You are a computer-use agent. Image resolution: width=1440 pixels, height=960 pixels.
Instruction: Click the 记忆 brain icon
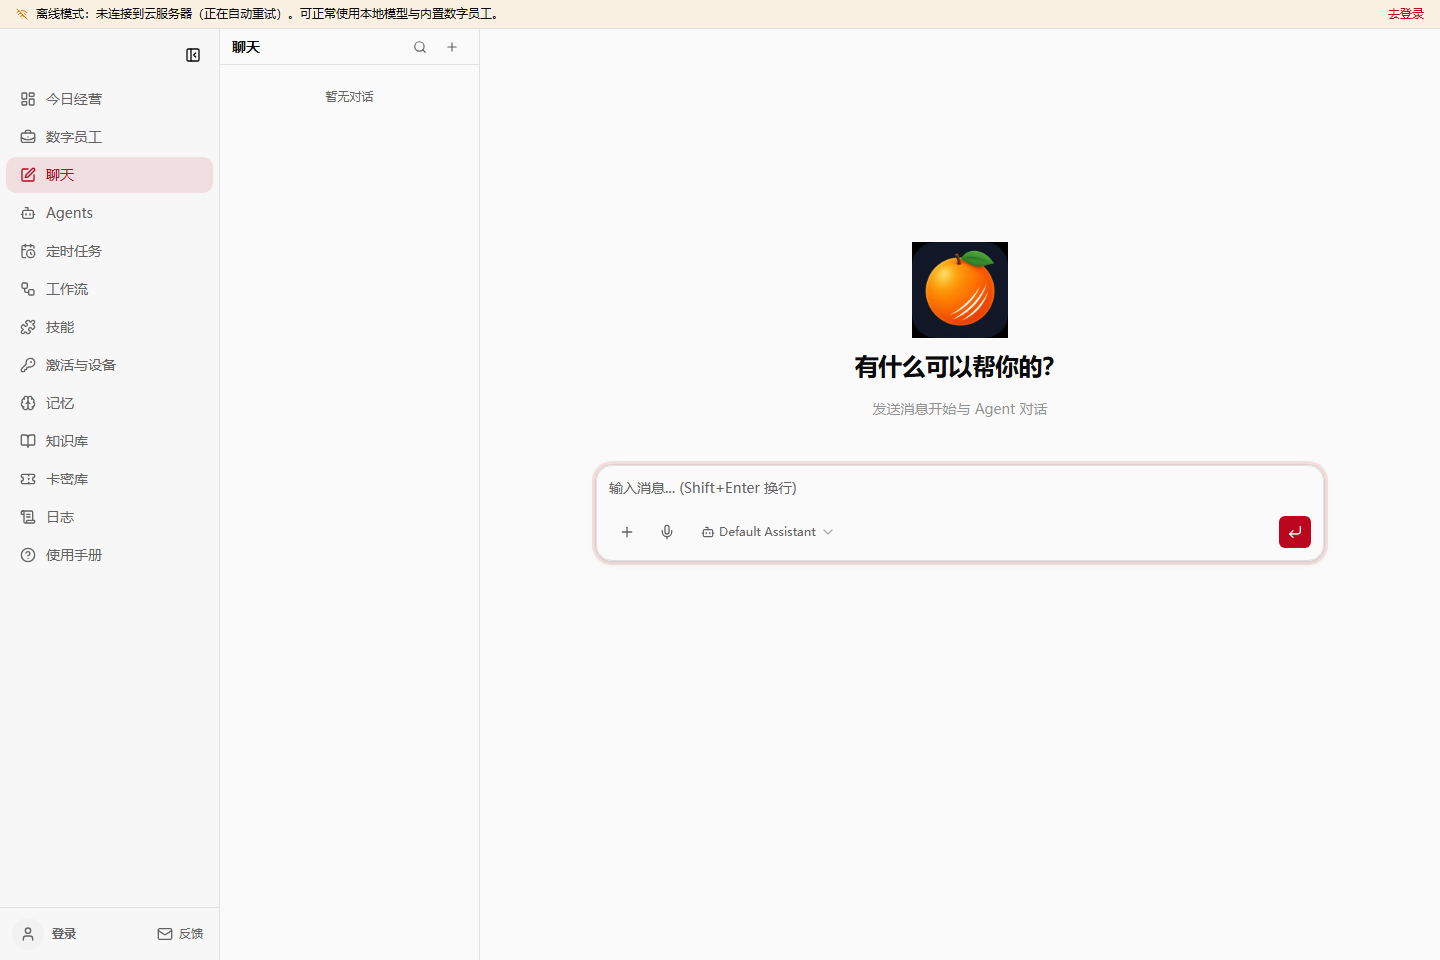click(x=28, y=403)
